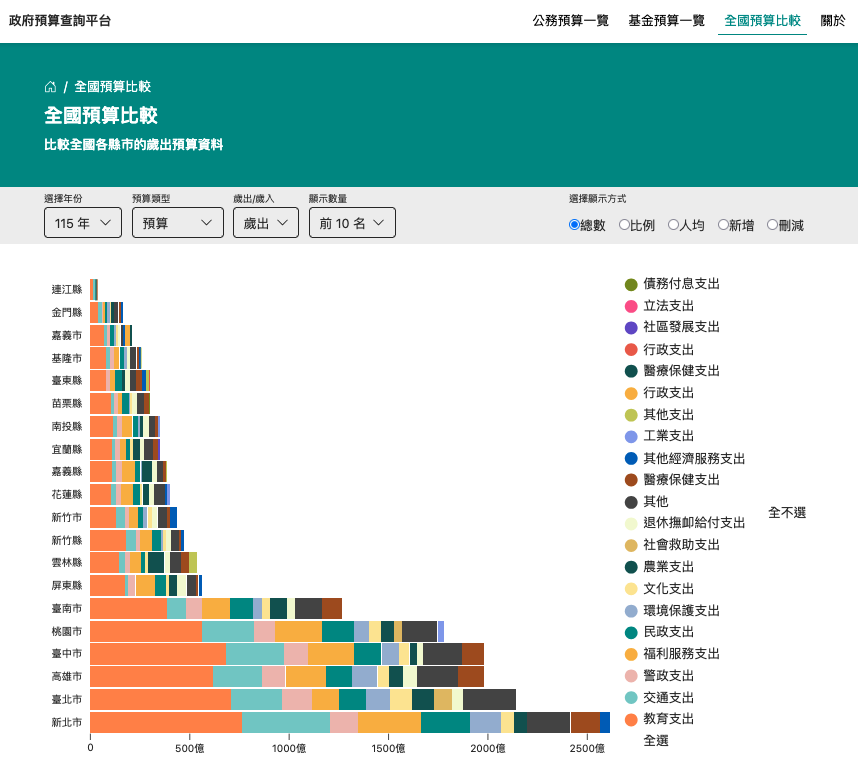Toggle the 工業支出 legend dot

click(631, 436)
